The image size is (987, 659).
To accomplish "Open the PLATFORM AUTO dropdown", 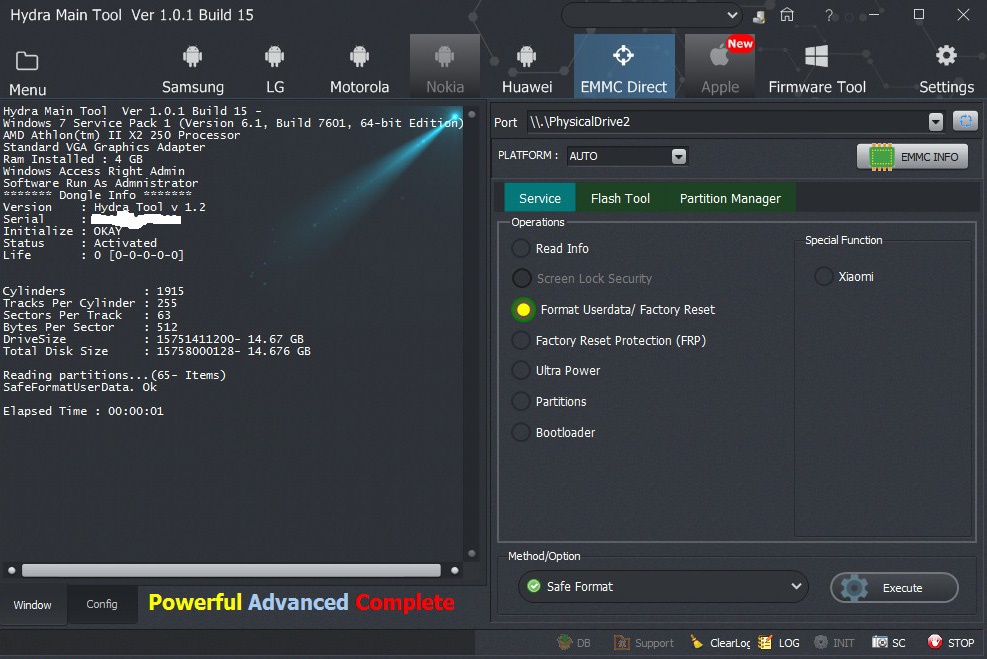I will [679, 156].
